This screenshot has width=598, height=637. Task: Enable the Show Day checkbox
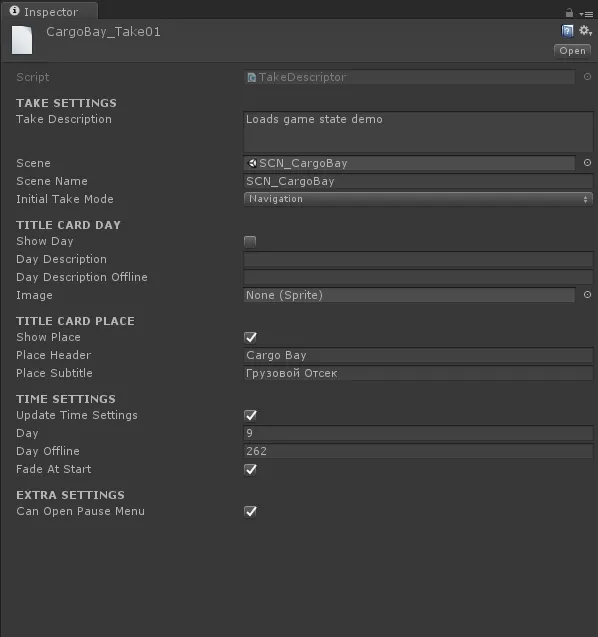[x=250, y=242]
